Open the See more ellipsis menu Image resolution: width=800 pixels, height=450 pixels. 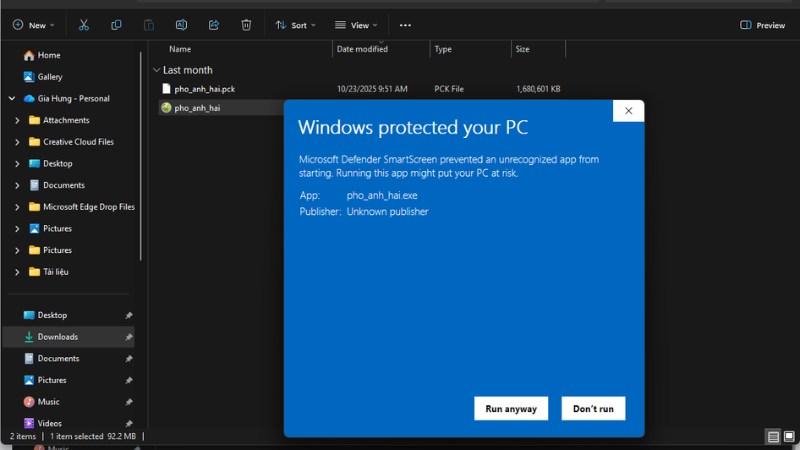tap(405, 25)
